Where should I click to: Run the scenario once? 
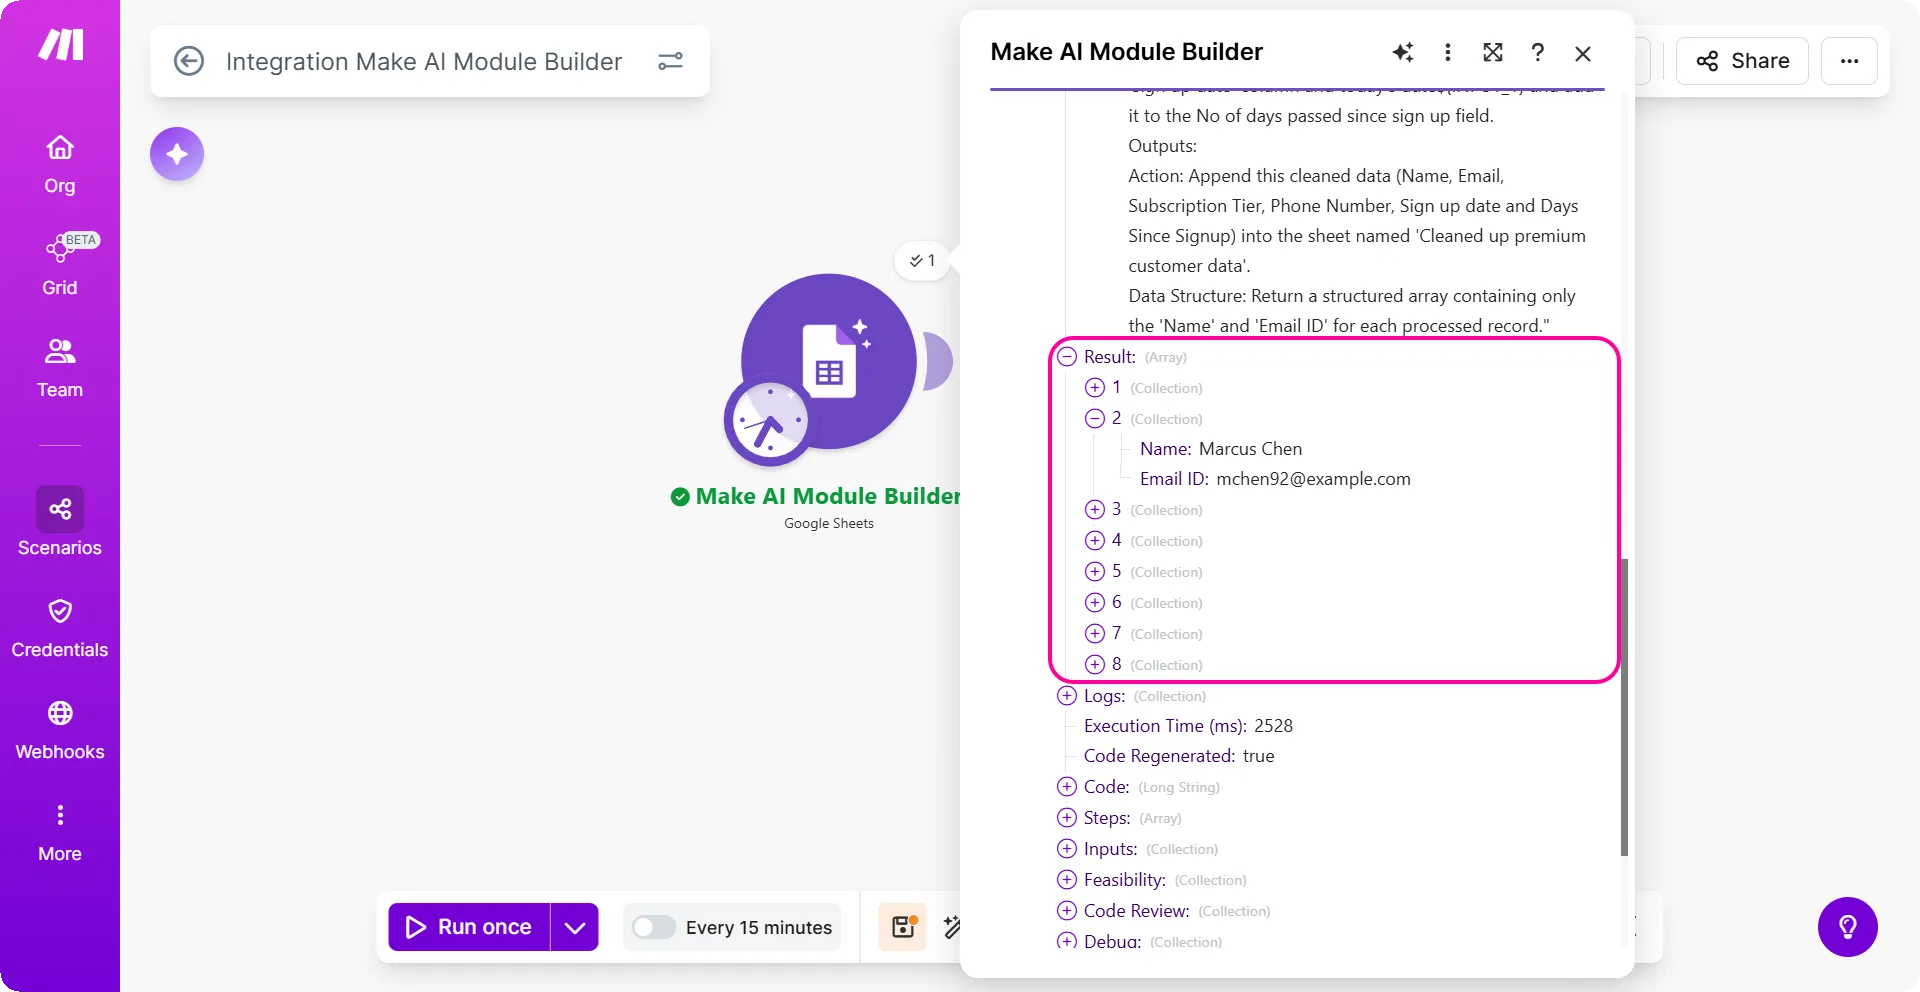pos(470,927)
